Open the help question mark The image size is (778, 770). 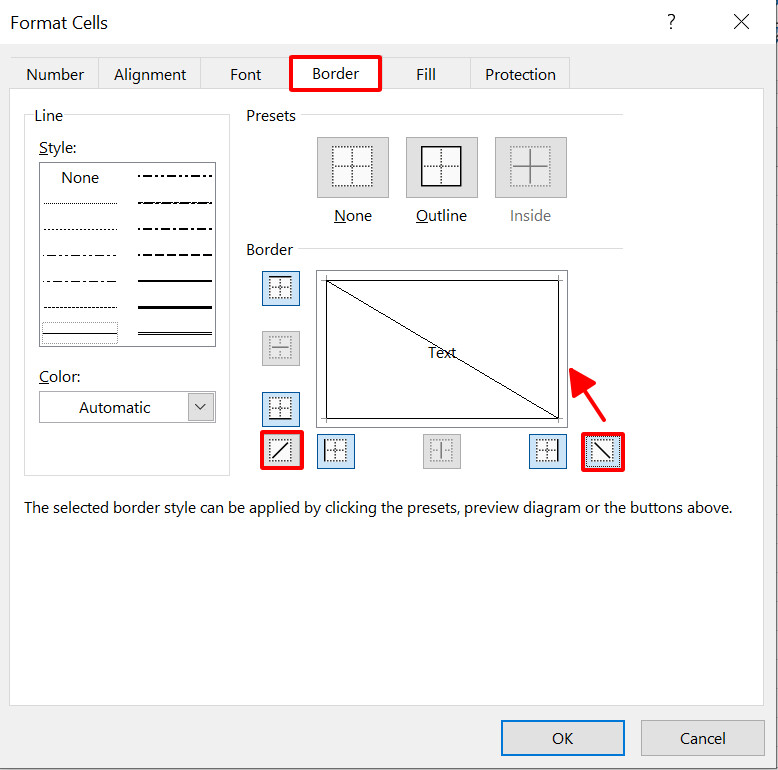[x=671, y=22]
